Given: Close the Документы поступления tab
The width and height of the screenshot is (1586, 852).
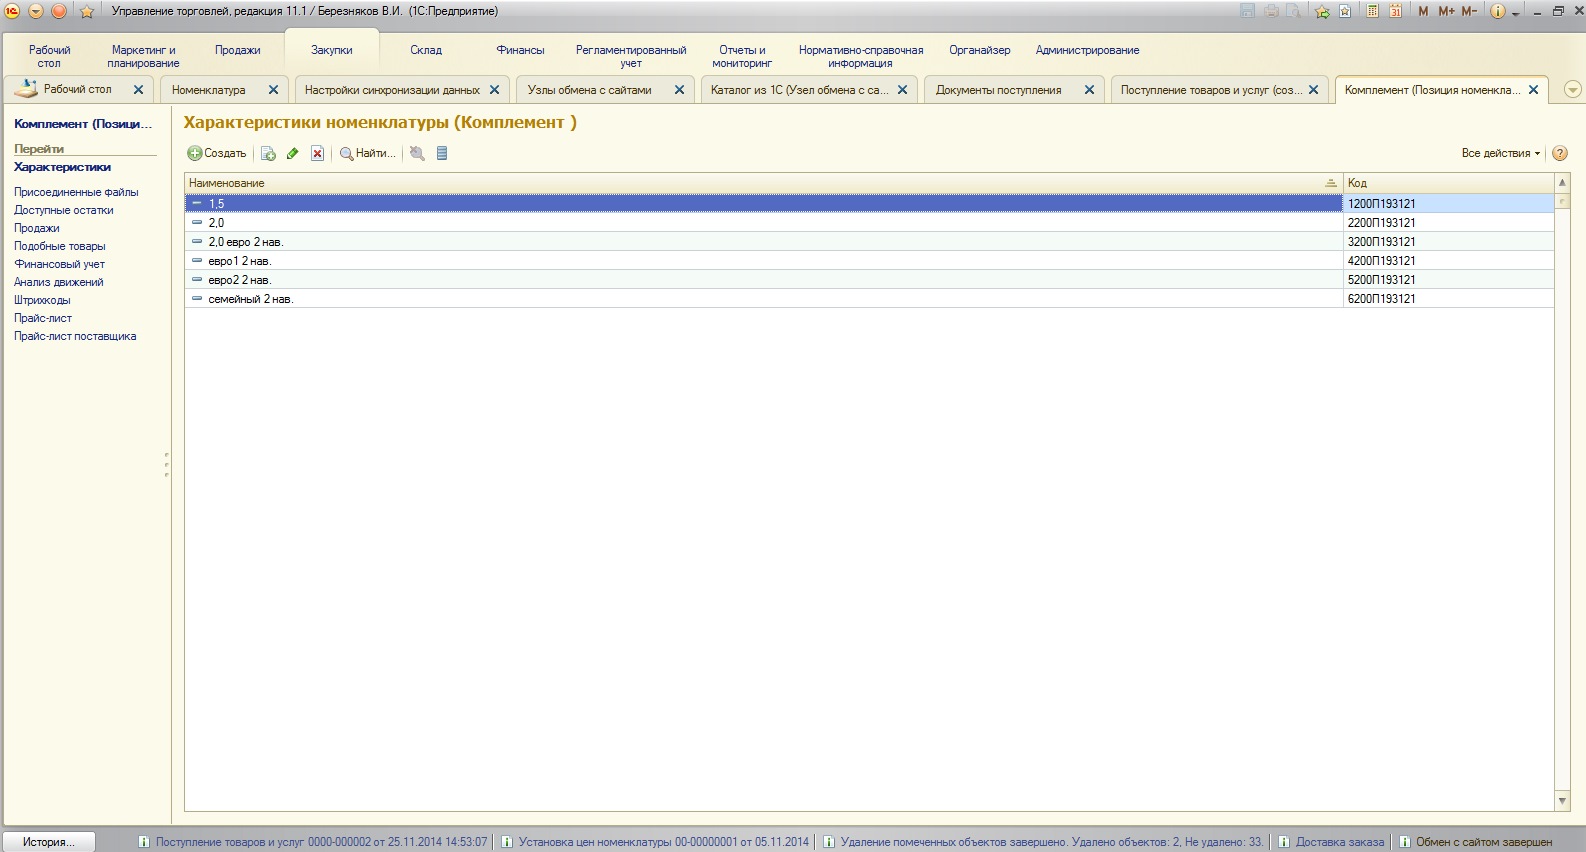Looking at the screenshot, I should point(1089,90).
